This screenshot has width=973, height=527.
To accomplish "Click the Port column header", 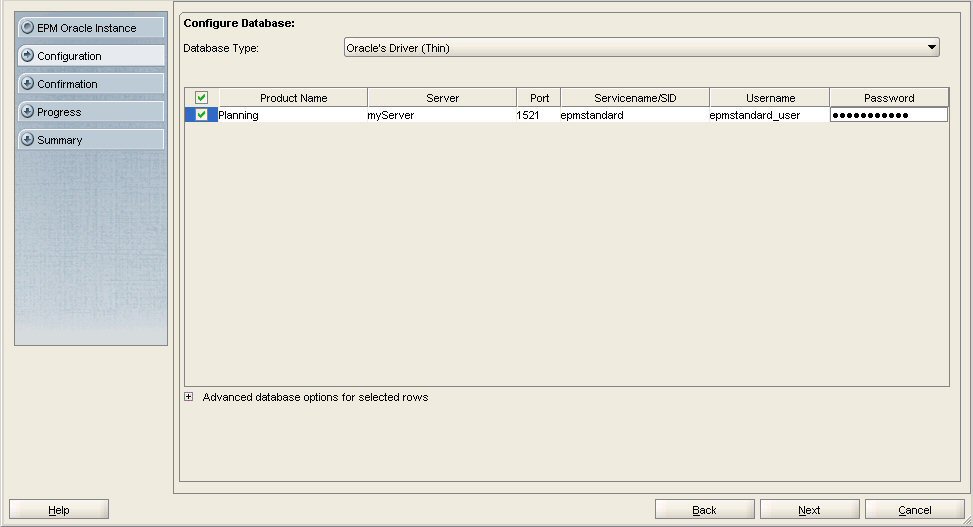I will (x=539, y=97).
